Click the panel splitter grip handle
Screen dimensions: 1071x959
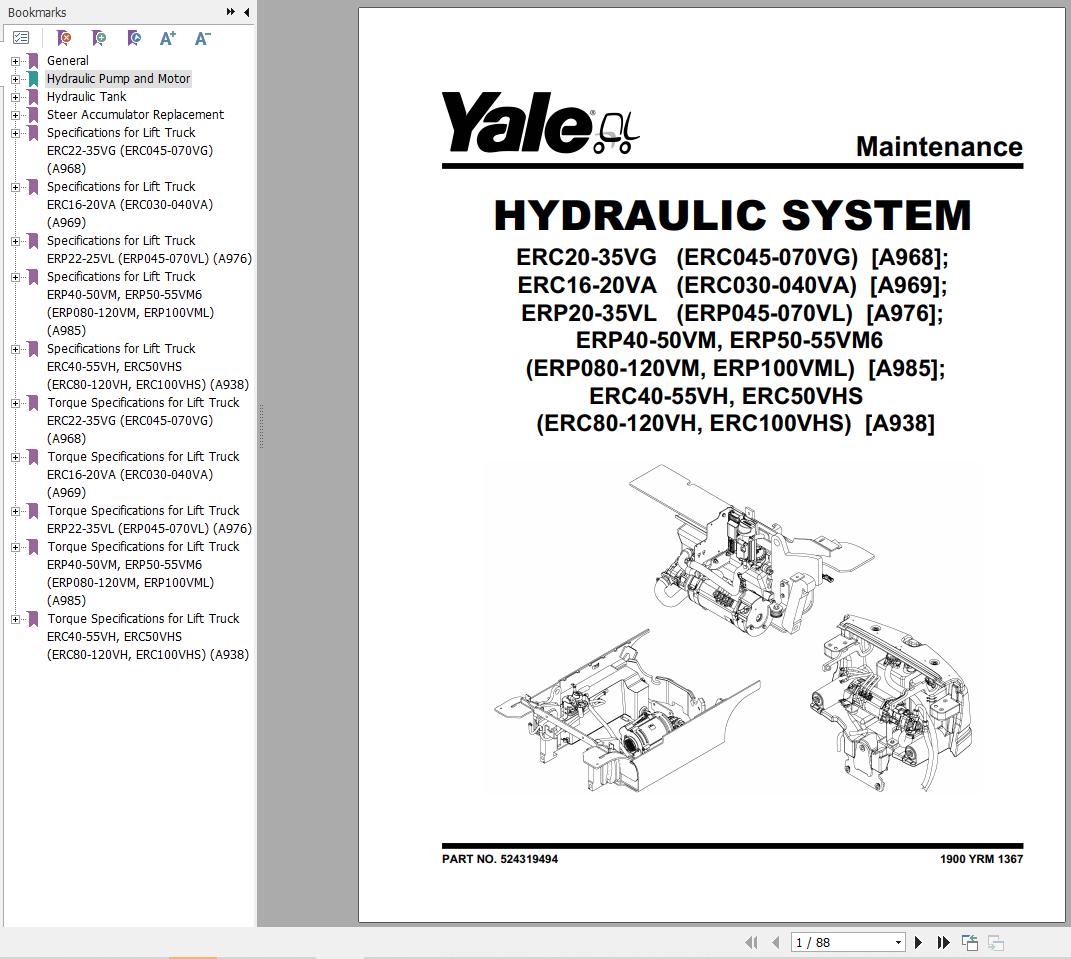click(x=261, y=426)
